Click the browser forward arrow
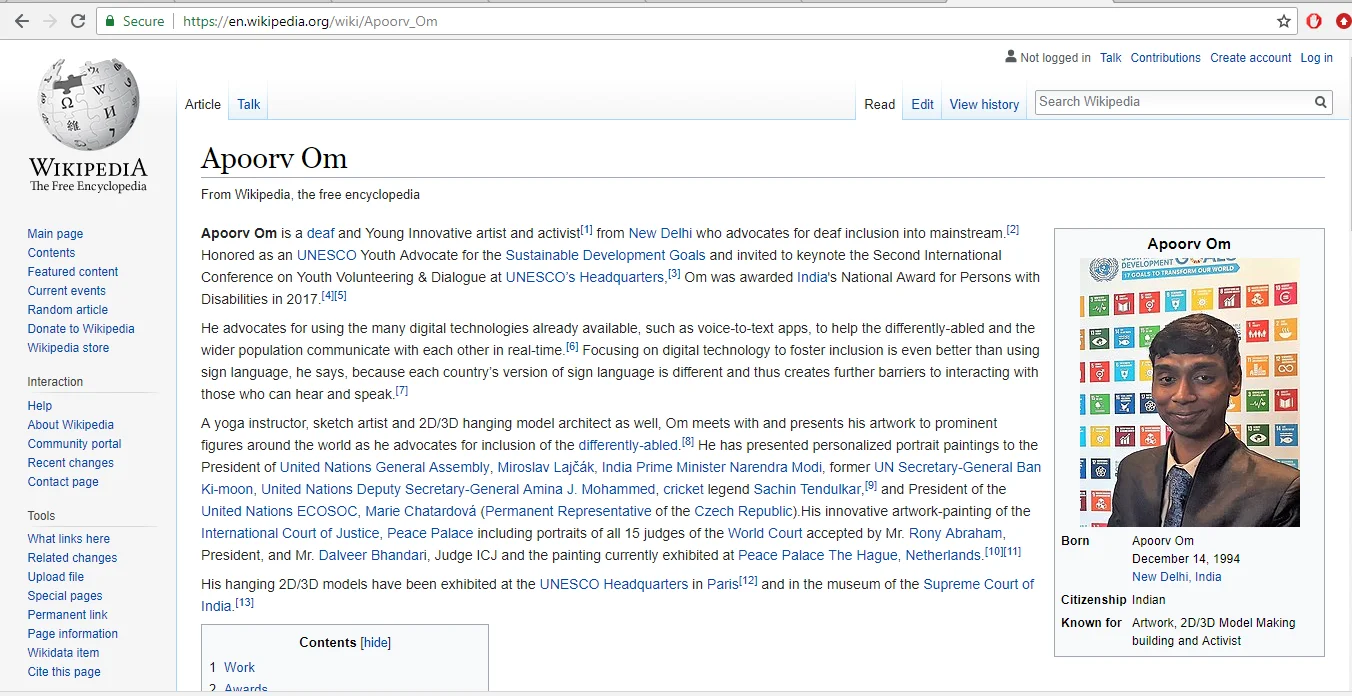This screenshot has width=1352, height=696. coord(50,21)
